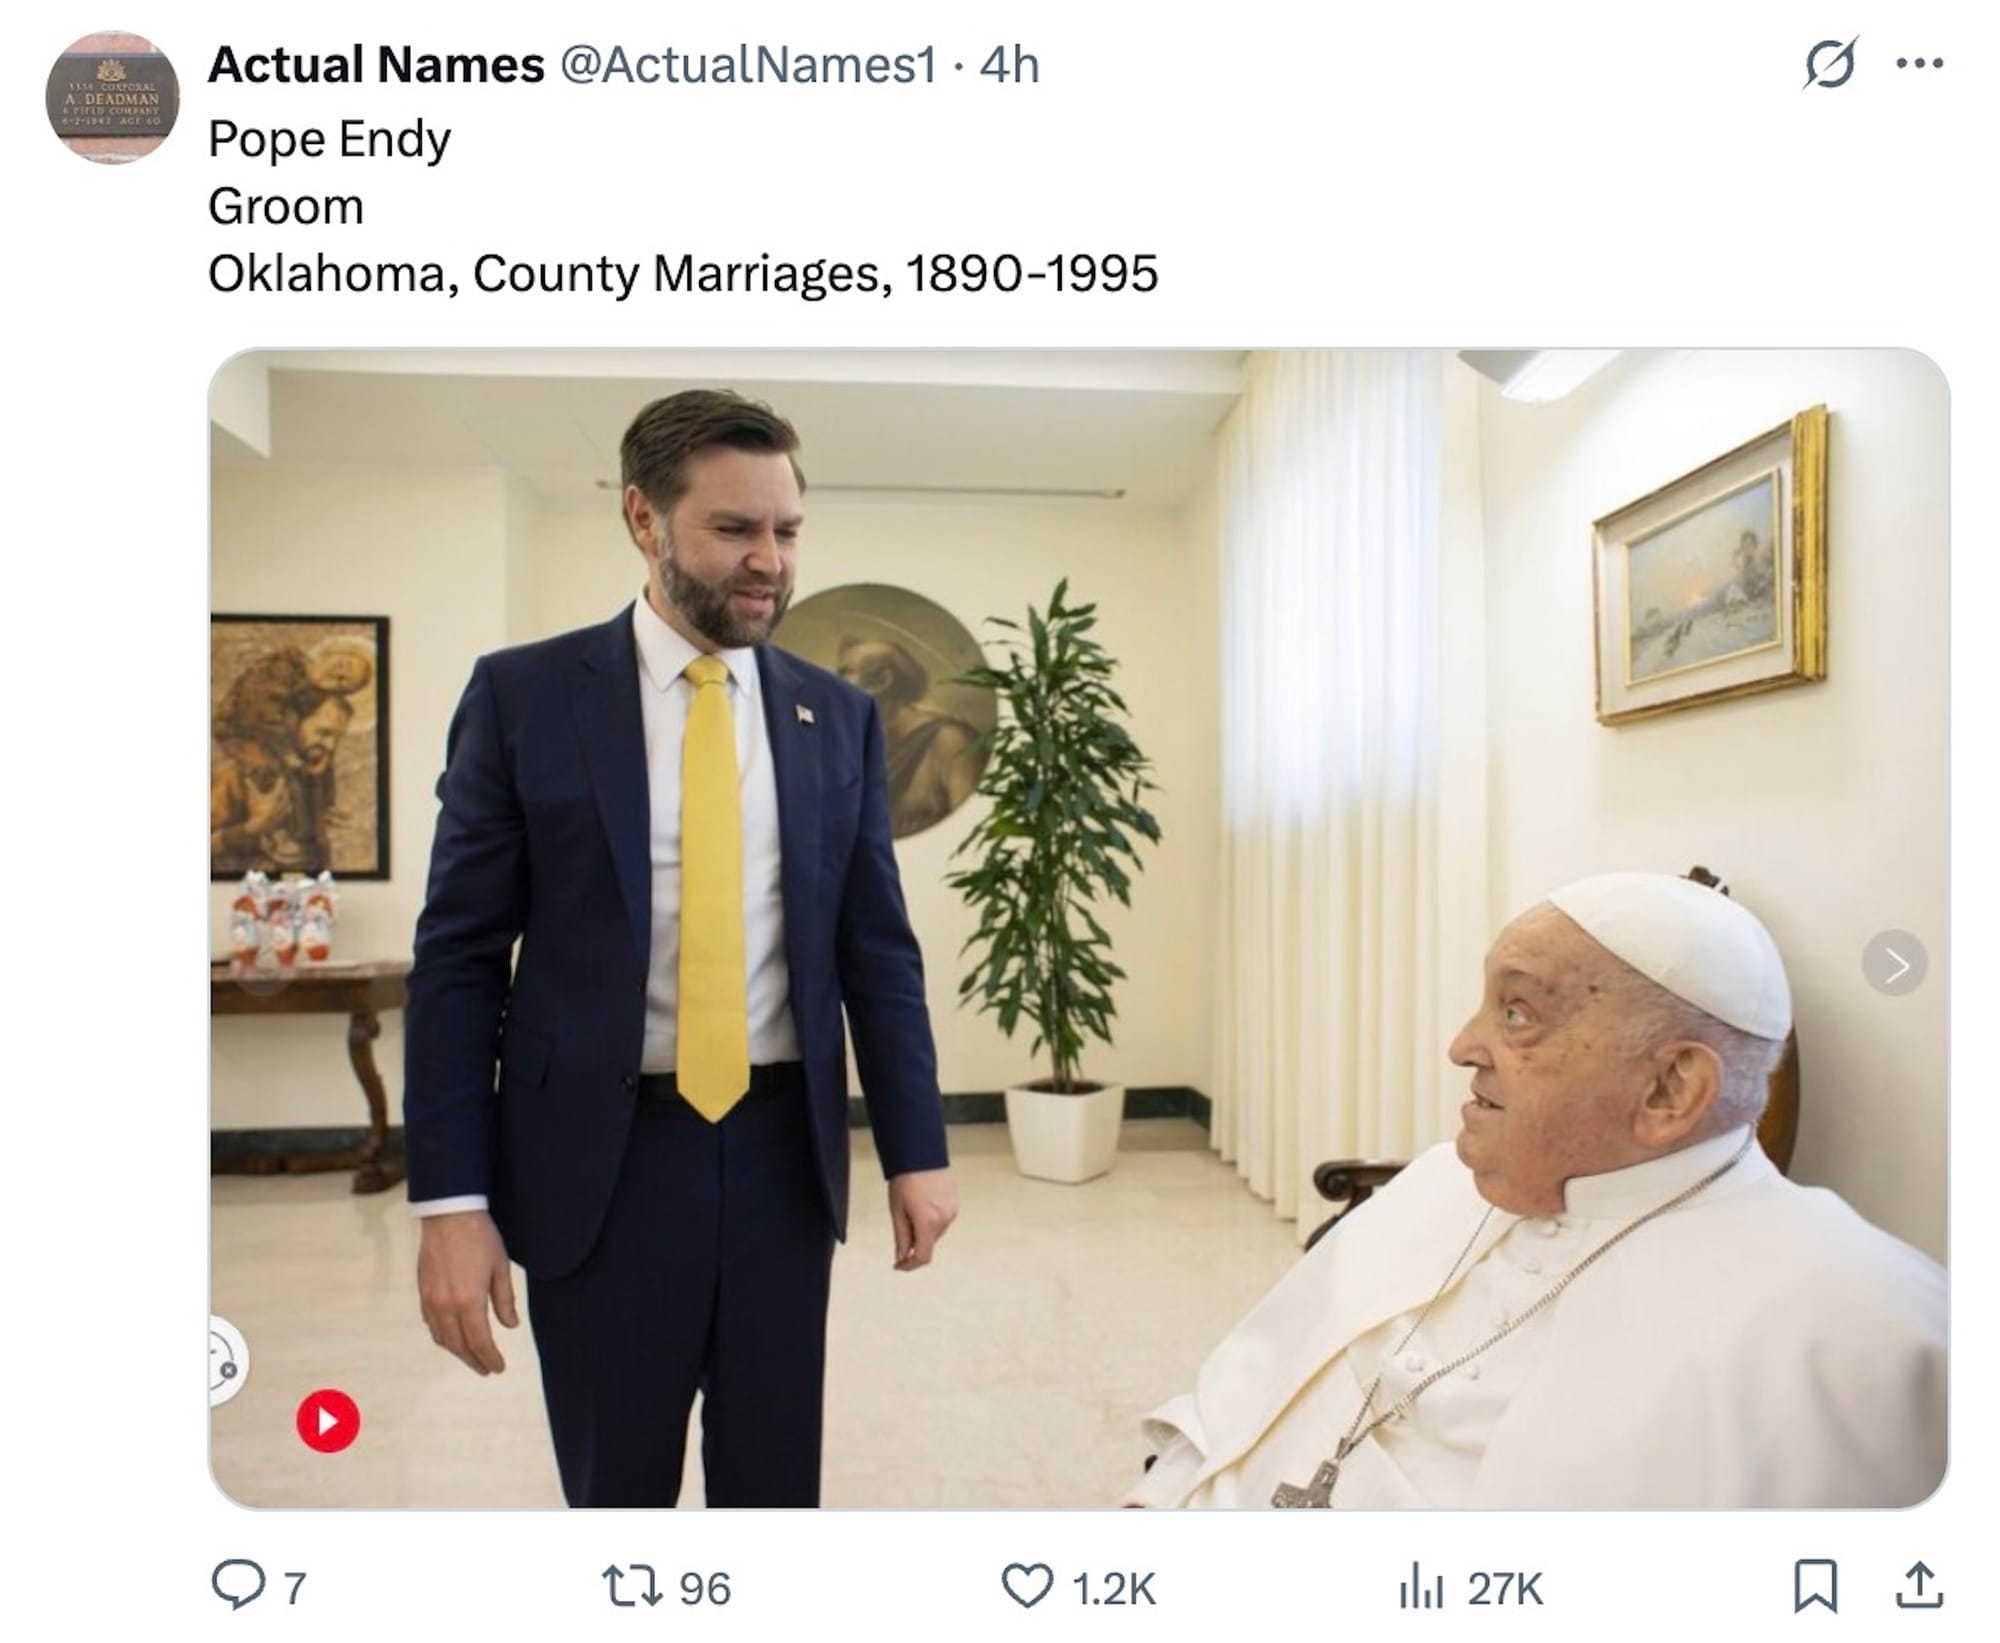This screenshot has height=1643, width=2000.
Task: Bookmark this post
Action: coord(1814,1586)
